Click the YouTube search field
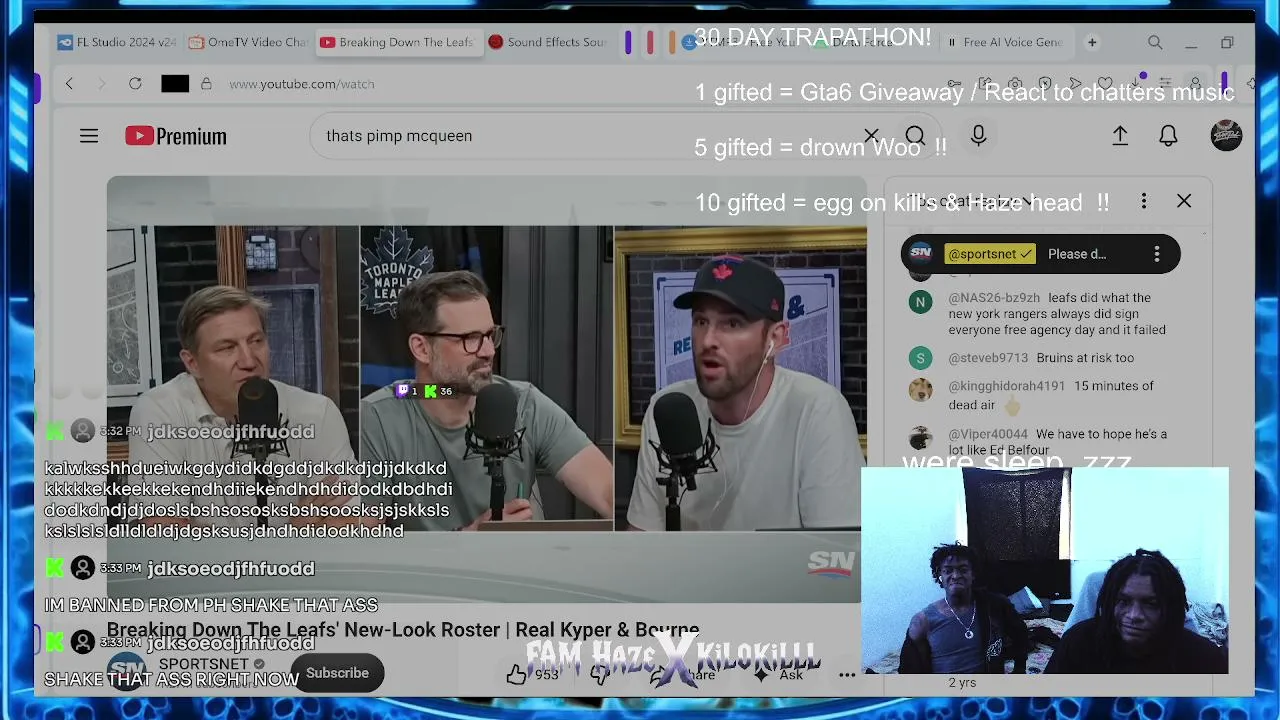Screen dimensions: 1280x720 pyautogui.click(x=590, y=136)
